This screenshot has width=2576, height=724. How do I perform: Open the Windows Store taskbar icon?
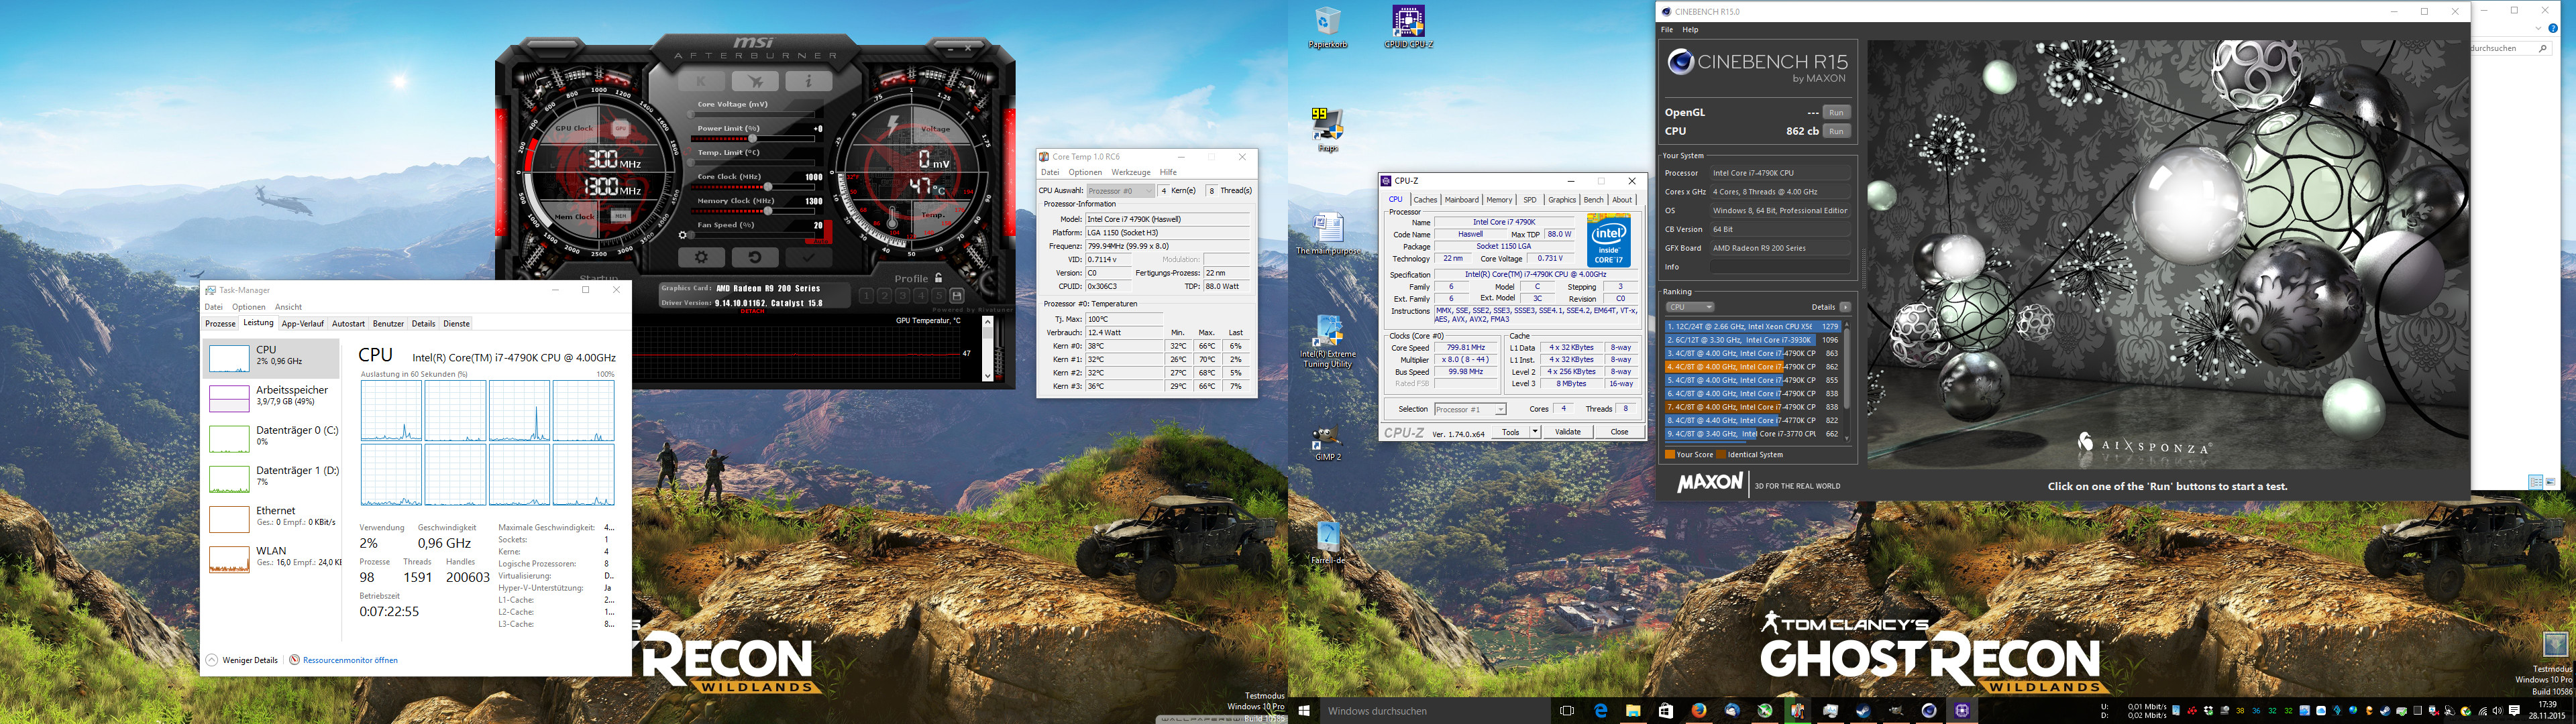(x=1666, y=711)
